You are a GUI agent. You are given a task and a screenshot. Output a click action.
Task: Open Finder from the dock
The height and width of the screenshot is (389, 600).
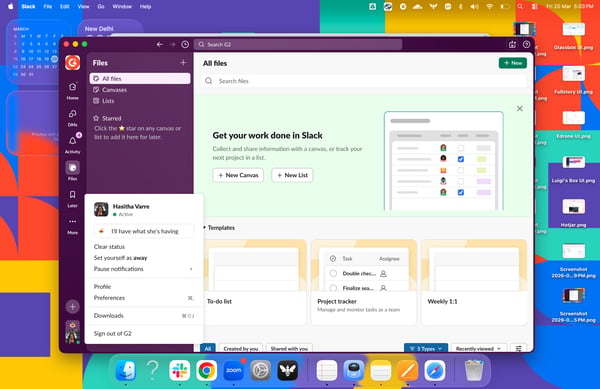(x=126, y=371)
